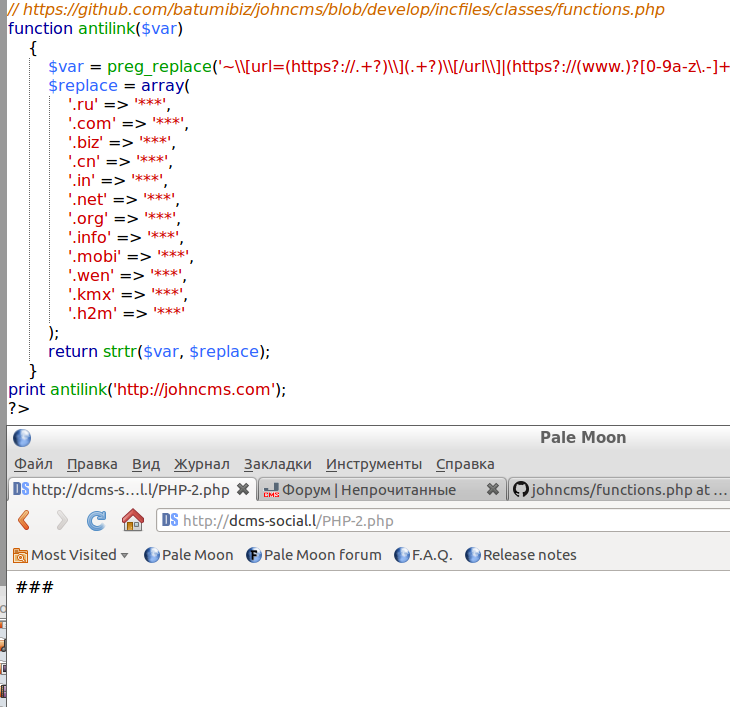Open the Файл menu
Screen dimensions: 730x707
coord(33,464)
